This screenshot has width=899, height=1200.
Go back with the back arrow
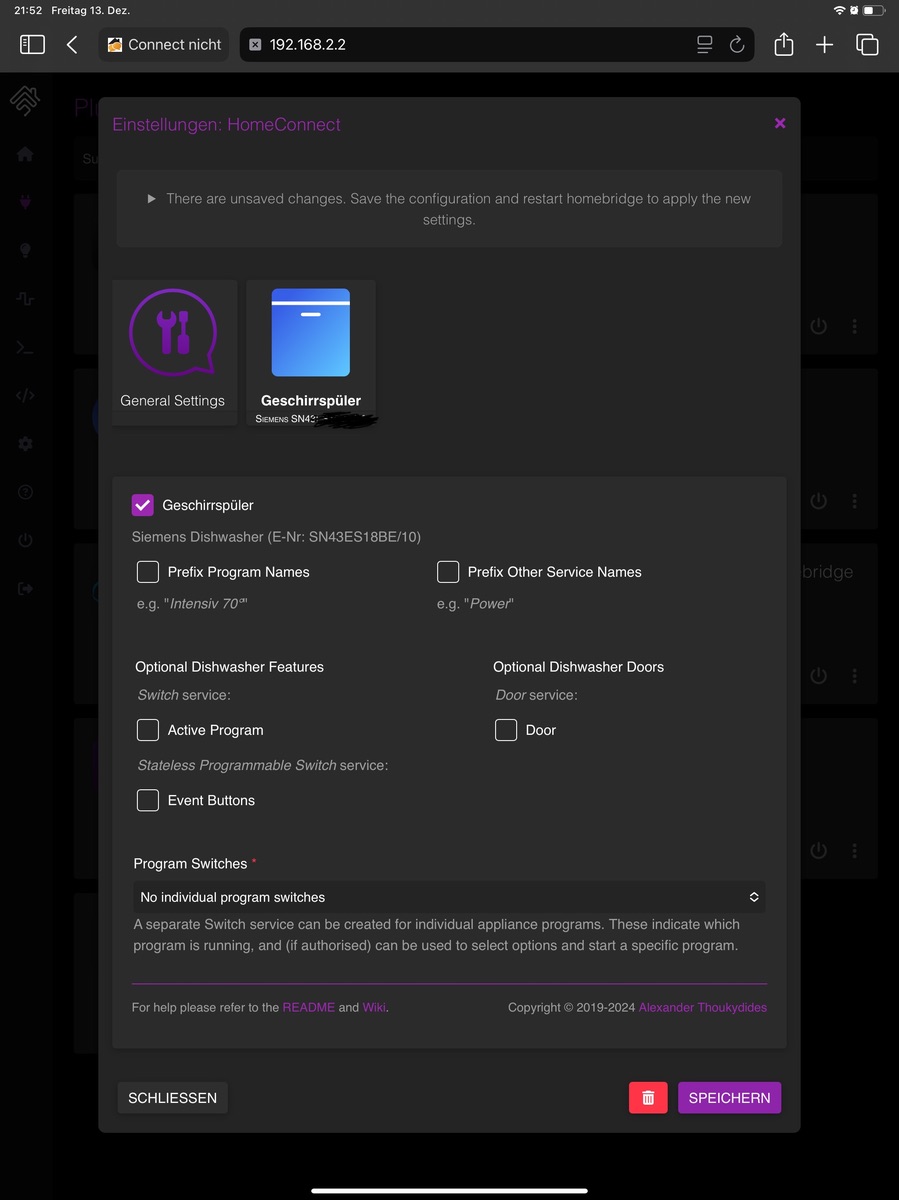point(72,45)
